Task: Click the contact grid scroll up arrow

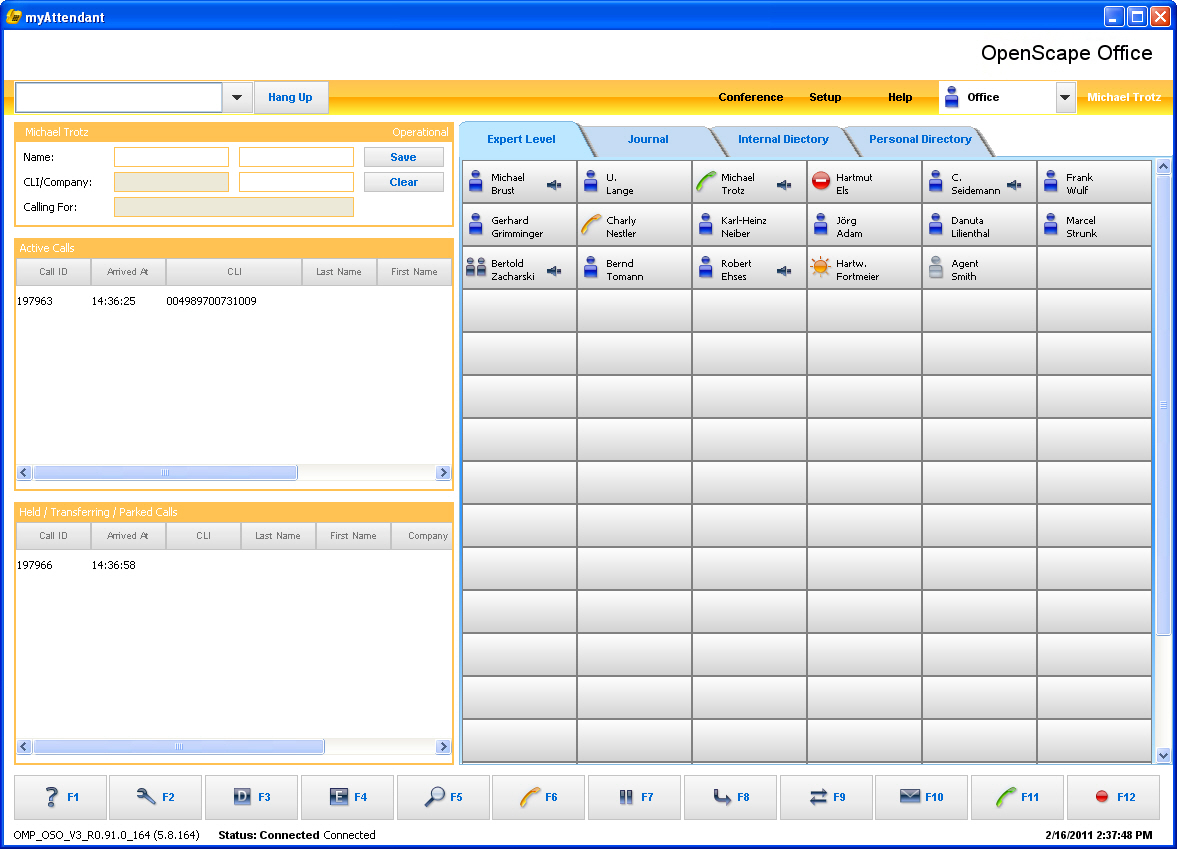Action: coord(1163,167)
